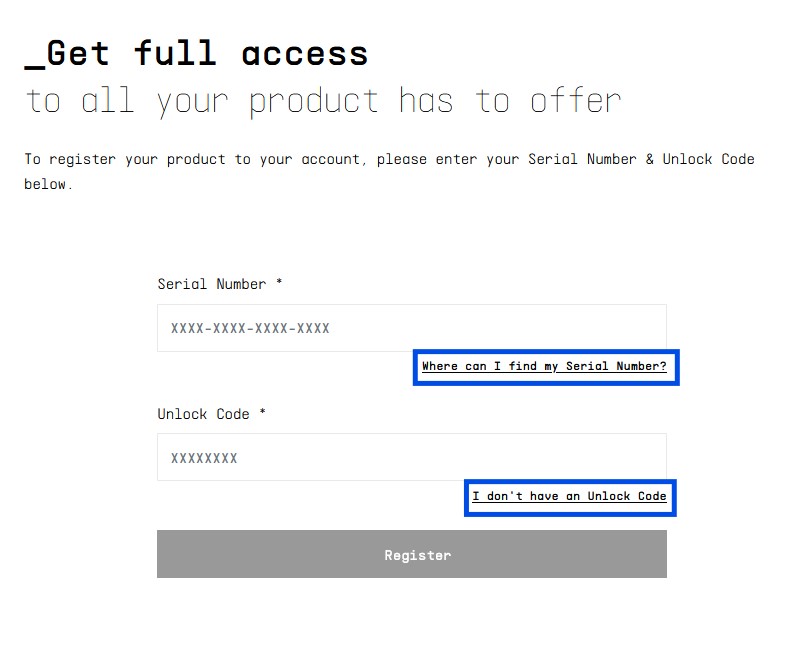807x647 pixels.
Task: Click the word "below." in the instructions
Action: [x=48, y=185]
